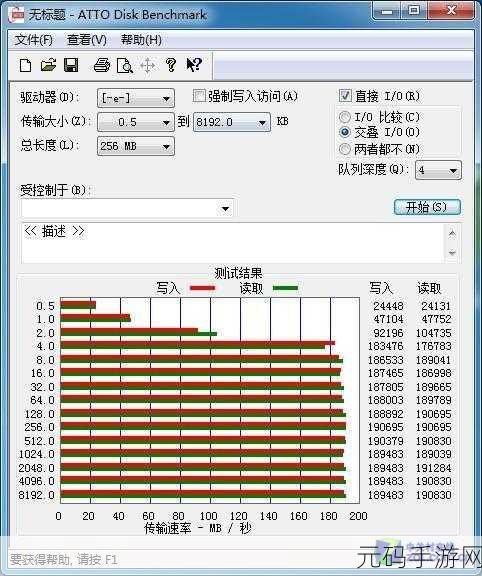Open the 0.5 minimum transfer size dropdown

click(136, 122)
